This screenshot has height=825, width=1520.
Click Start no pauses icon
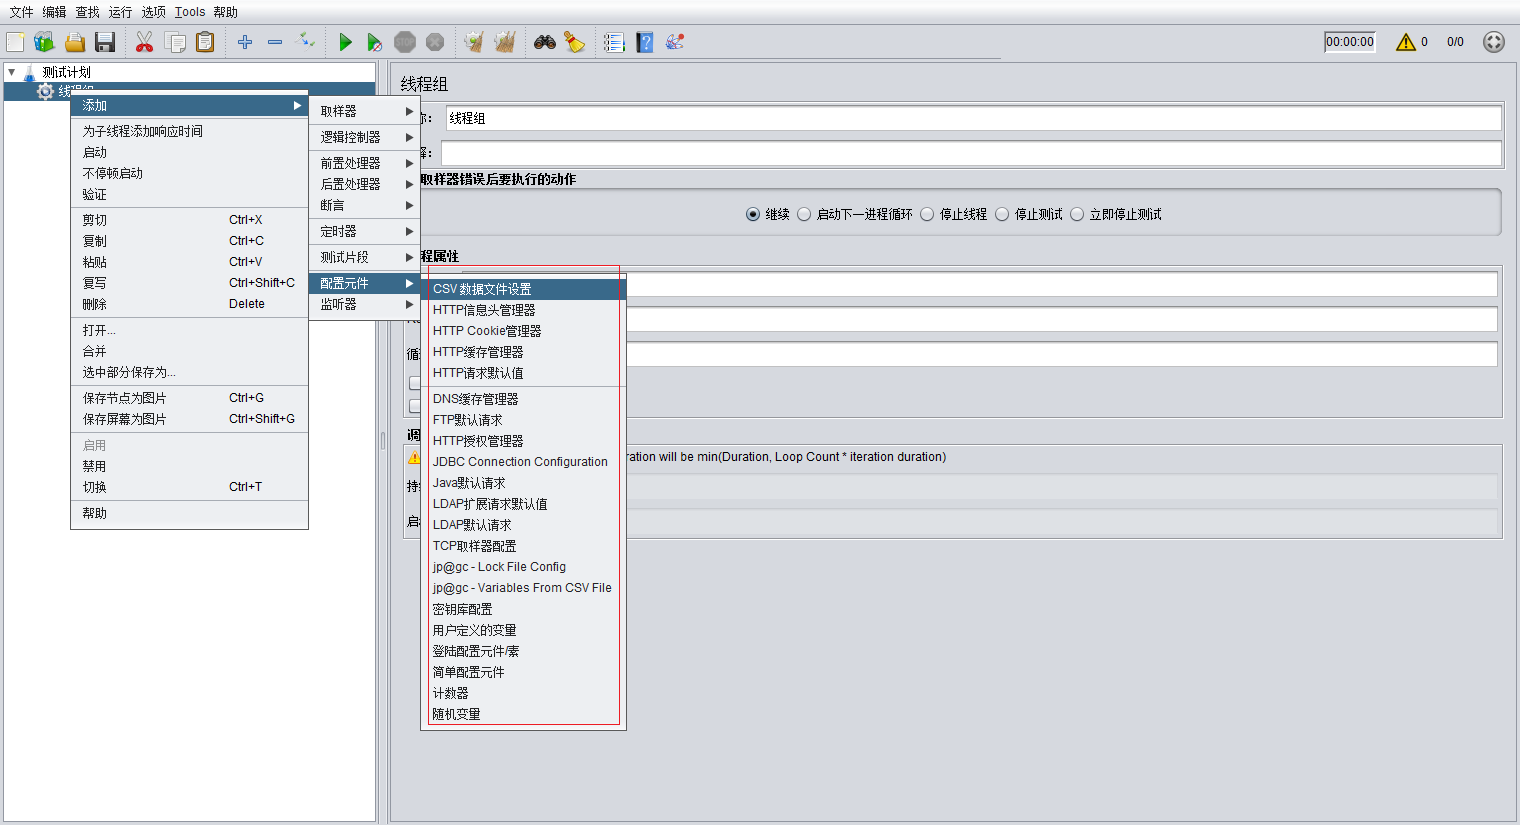[x=374, y=42]
